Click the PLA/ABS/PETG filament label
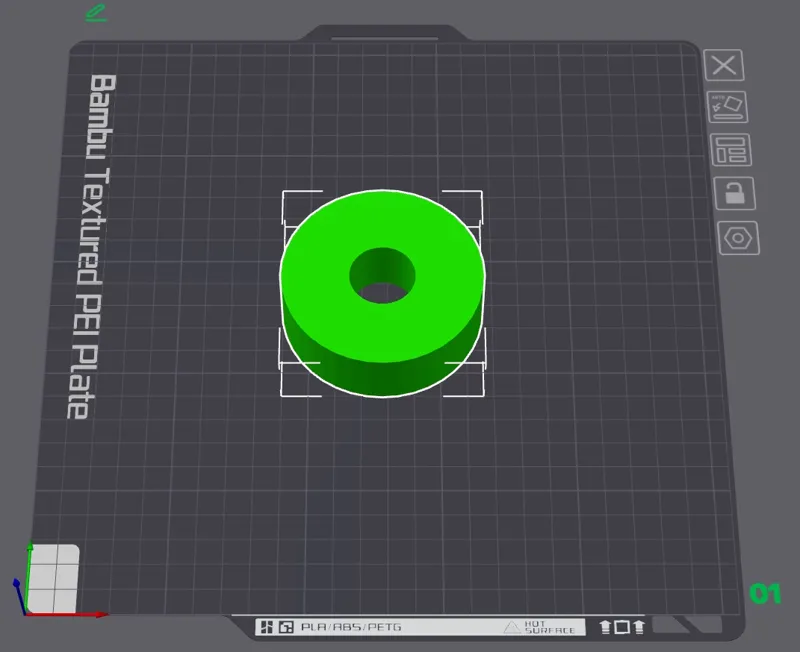The height and width of the screenshot is (652, 800). [x=352, y=627]
